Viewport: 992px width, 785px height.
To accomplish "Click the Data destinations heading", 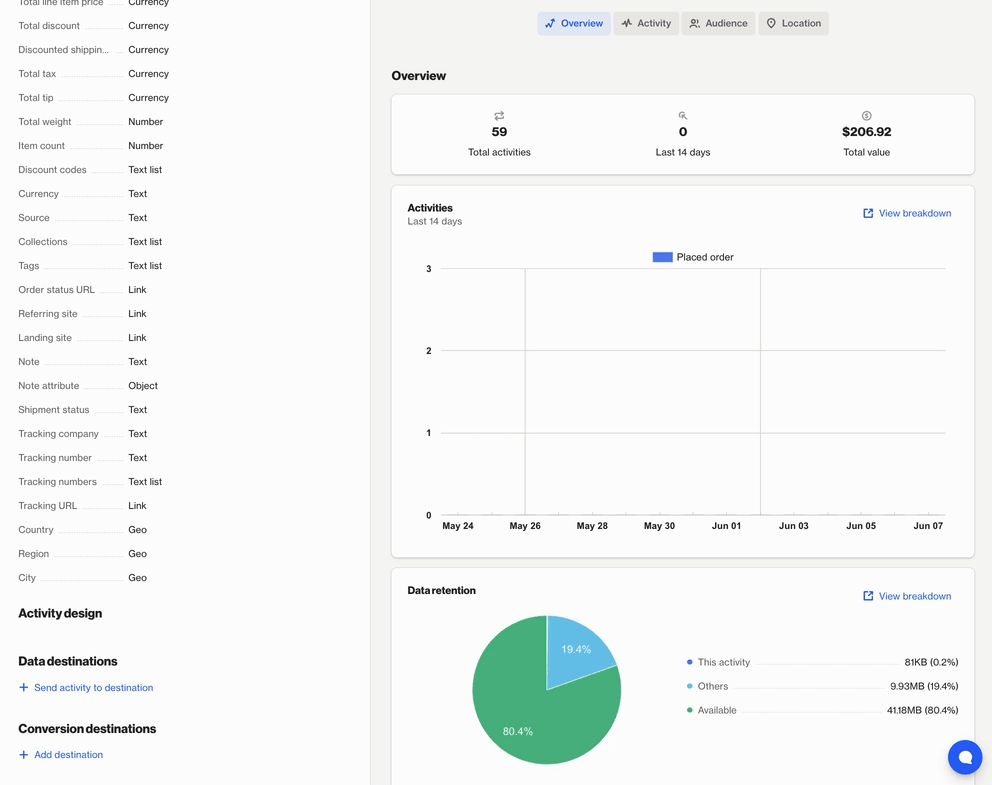I will coord(68,662).
